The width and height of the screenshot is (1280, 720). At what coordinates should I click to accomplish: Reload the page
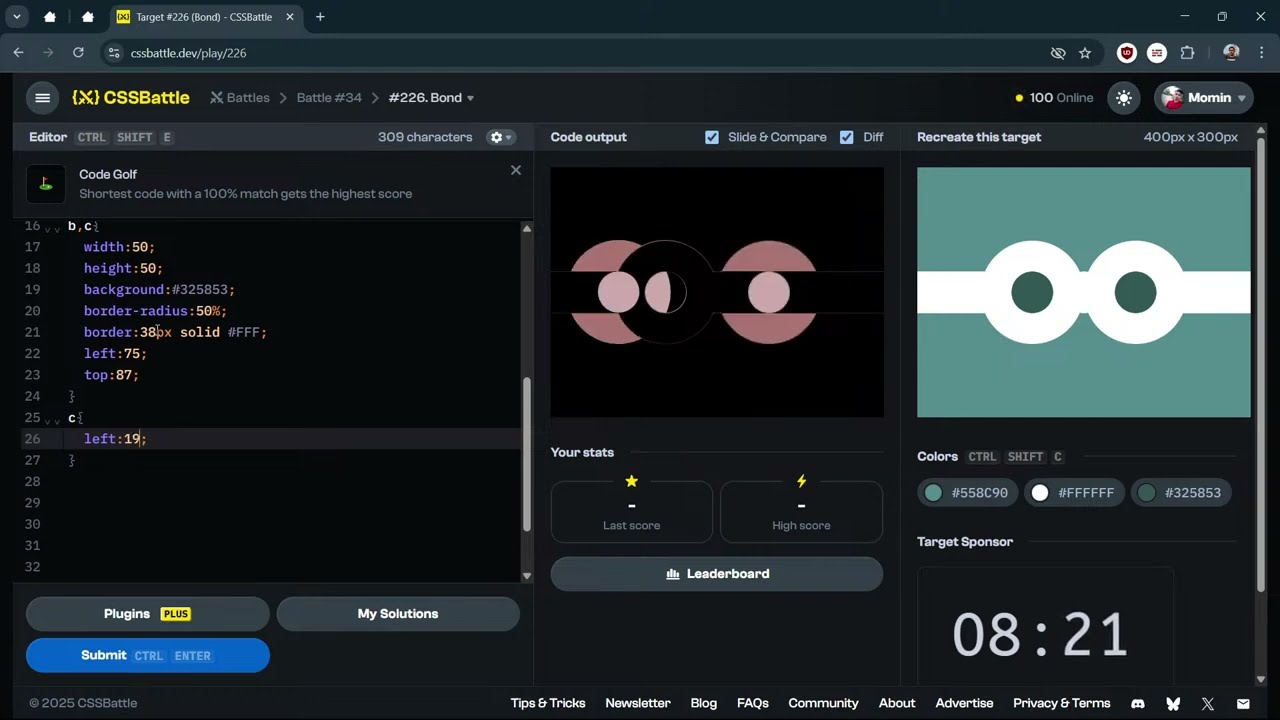pyautogui.click(x=78, y=53)
